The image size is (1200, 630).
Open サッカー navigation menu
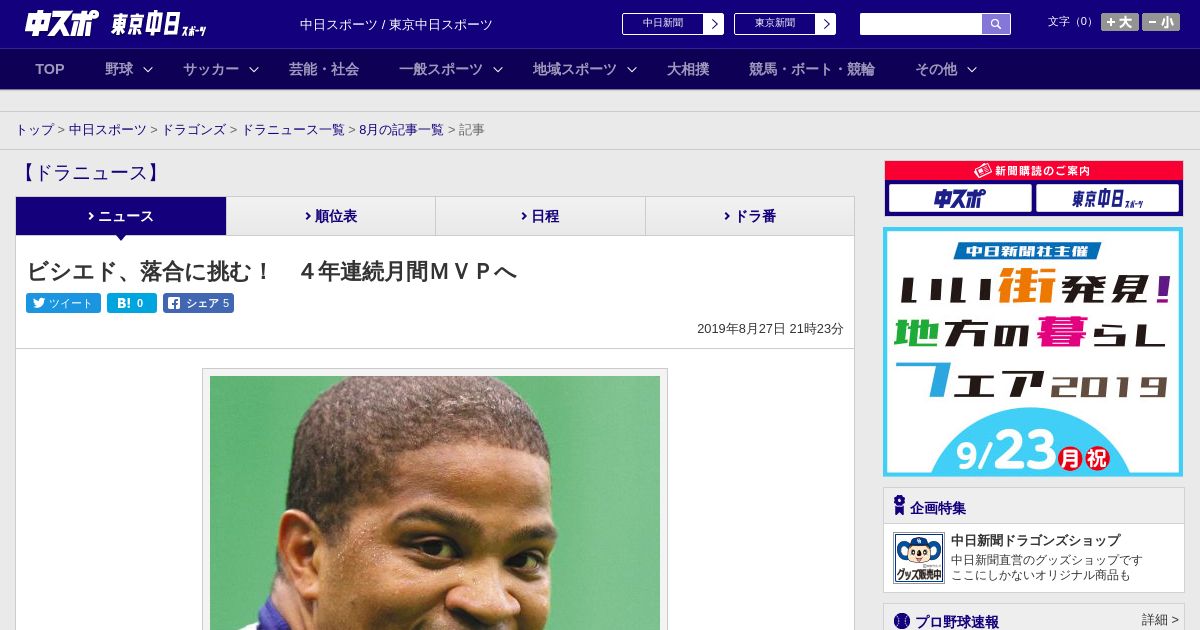coord(211,69)
